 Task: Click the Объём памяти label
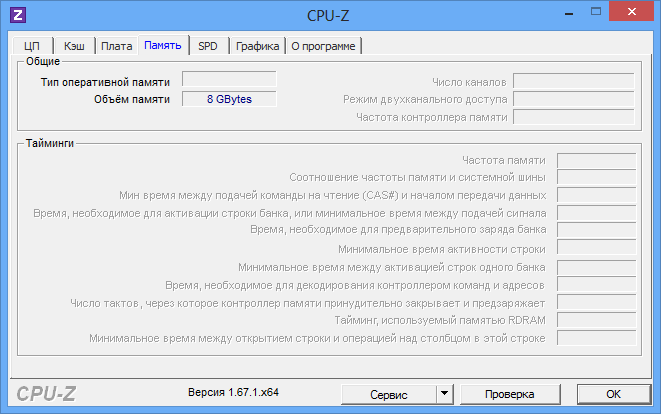click(132, 99)
